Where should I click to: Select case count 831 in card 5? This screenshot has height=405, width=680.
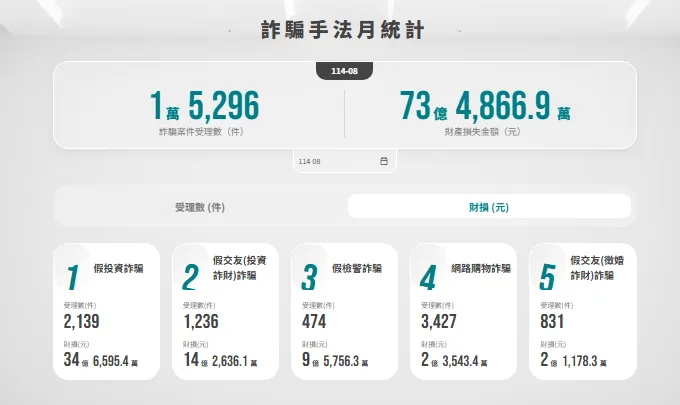click(x=552, y=321)
